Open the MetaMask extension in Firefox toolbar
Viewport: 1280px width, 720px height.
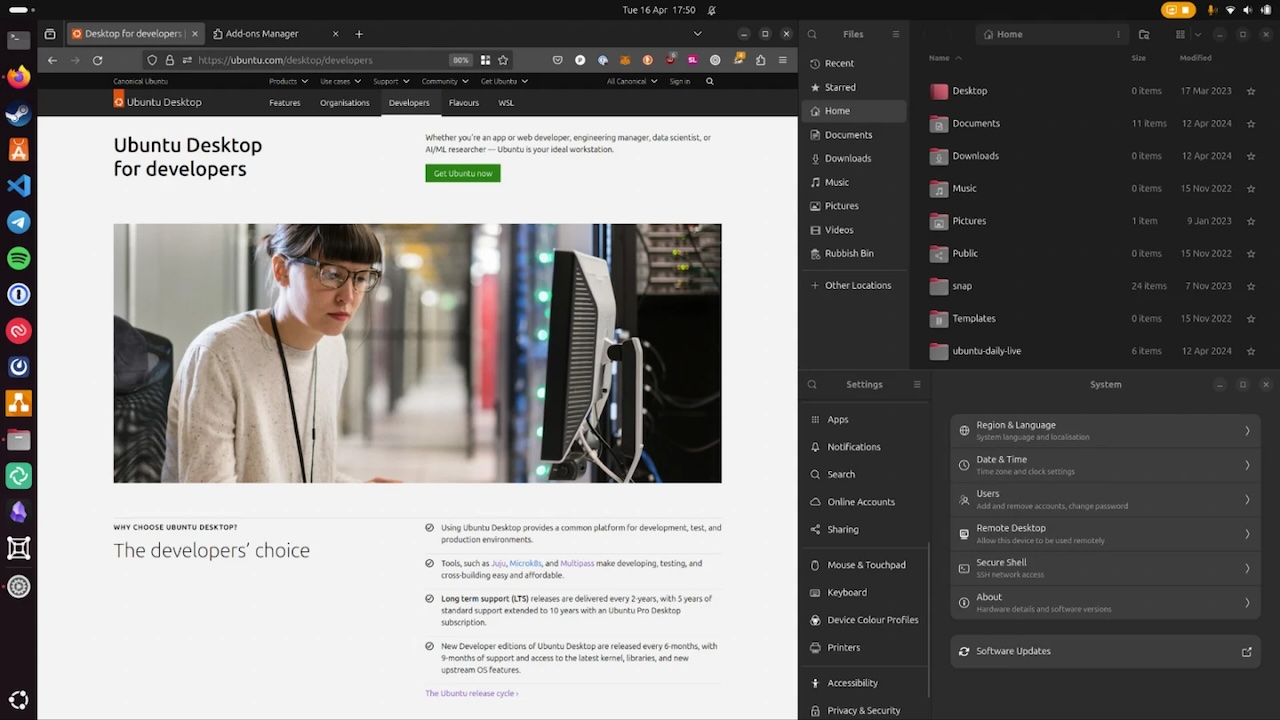(x=625, y=60)
